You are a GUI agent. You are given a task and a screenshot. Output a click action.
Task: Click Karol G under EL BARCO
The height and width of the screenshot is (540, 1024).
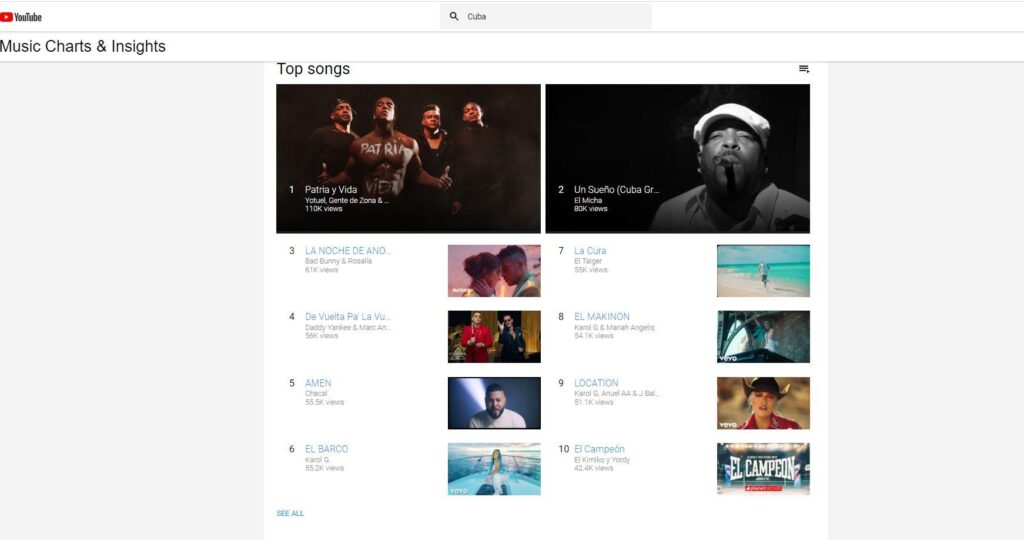(317, 460)
